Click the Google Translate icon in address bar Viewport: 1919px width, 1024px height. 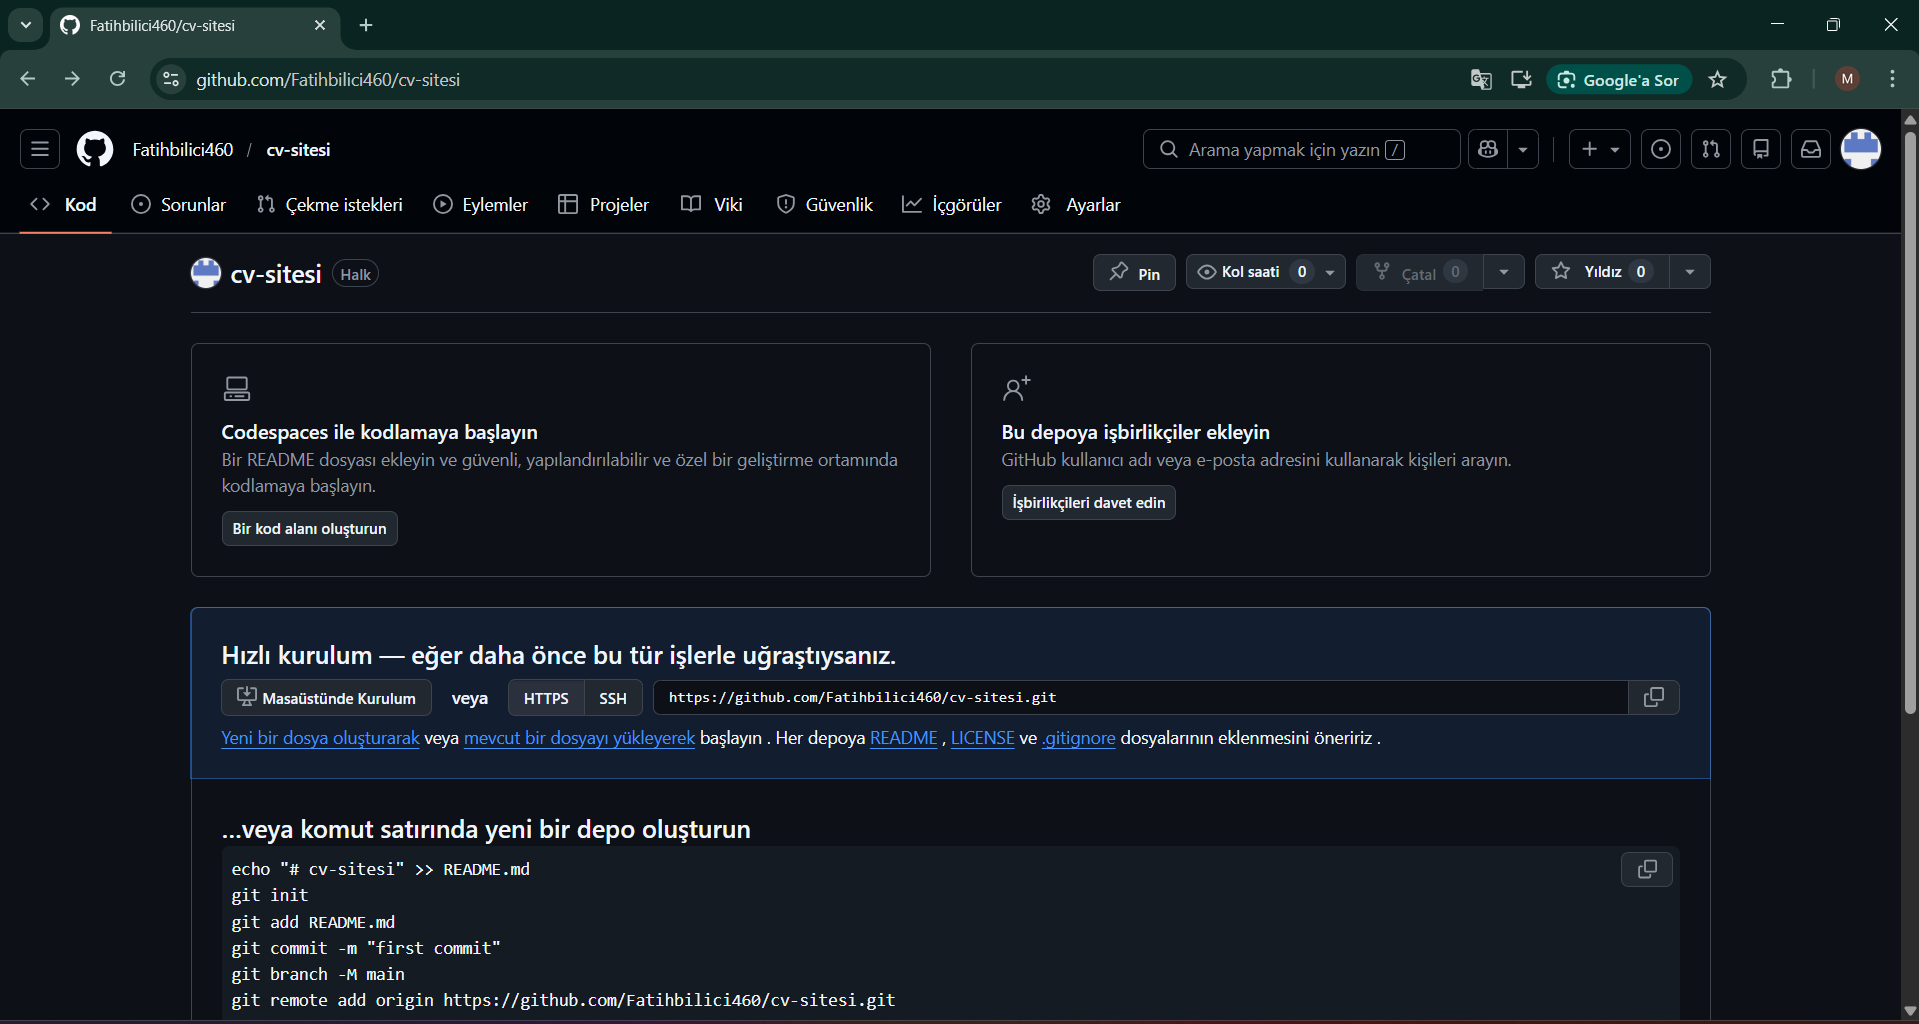click(1481, 79)
